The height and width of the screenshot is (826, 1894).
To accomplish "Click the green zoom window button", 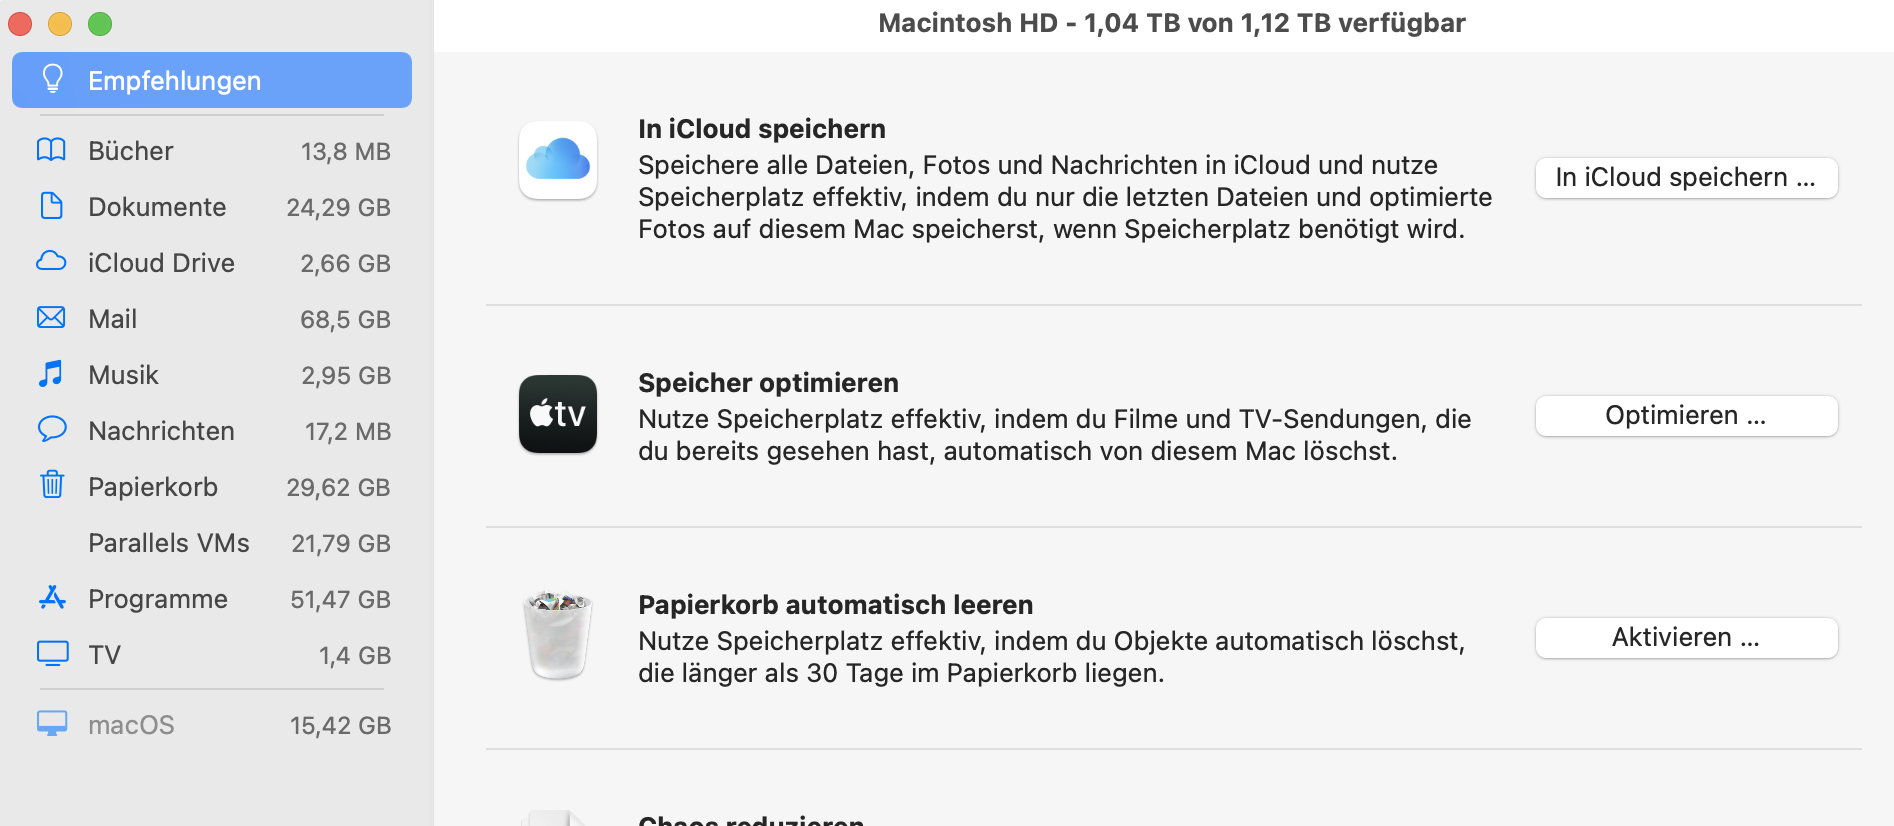I will [100, 24].
